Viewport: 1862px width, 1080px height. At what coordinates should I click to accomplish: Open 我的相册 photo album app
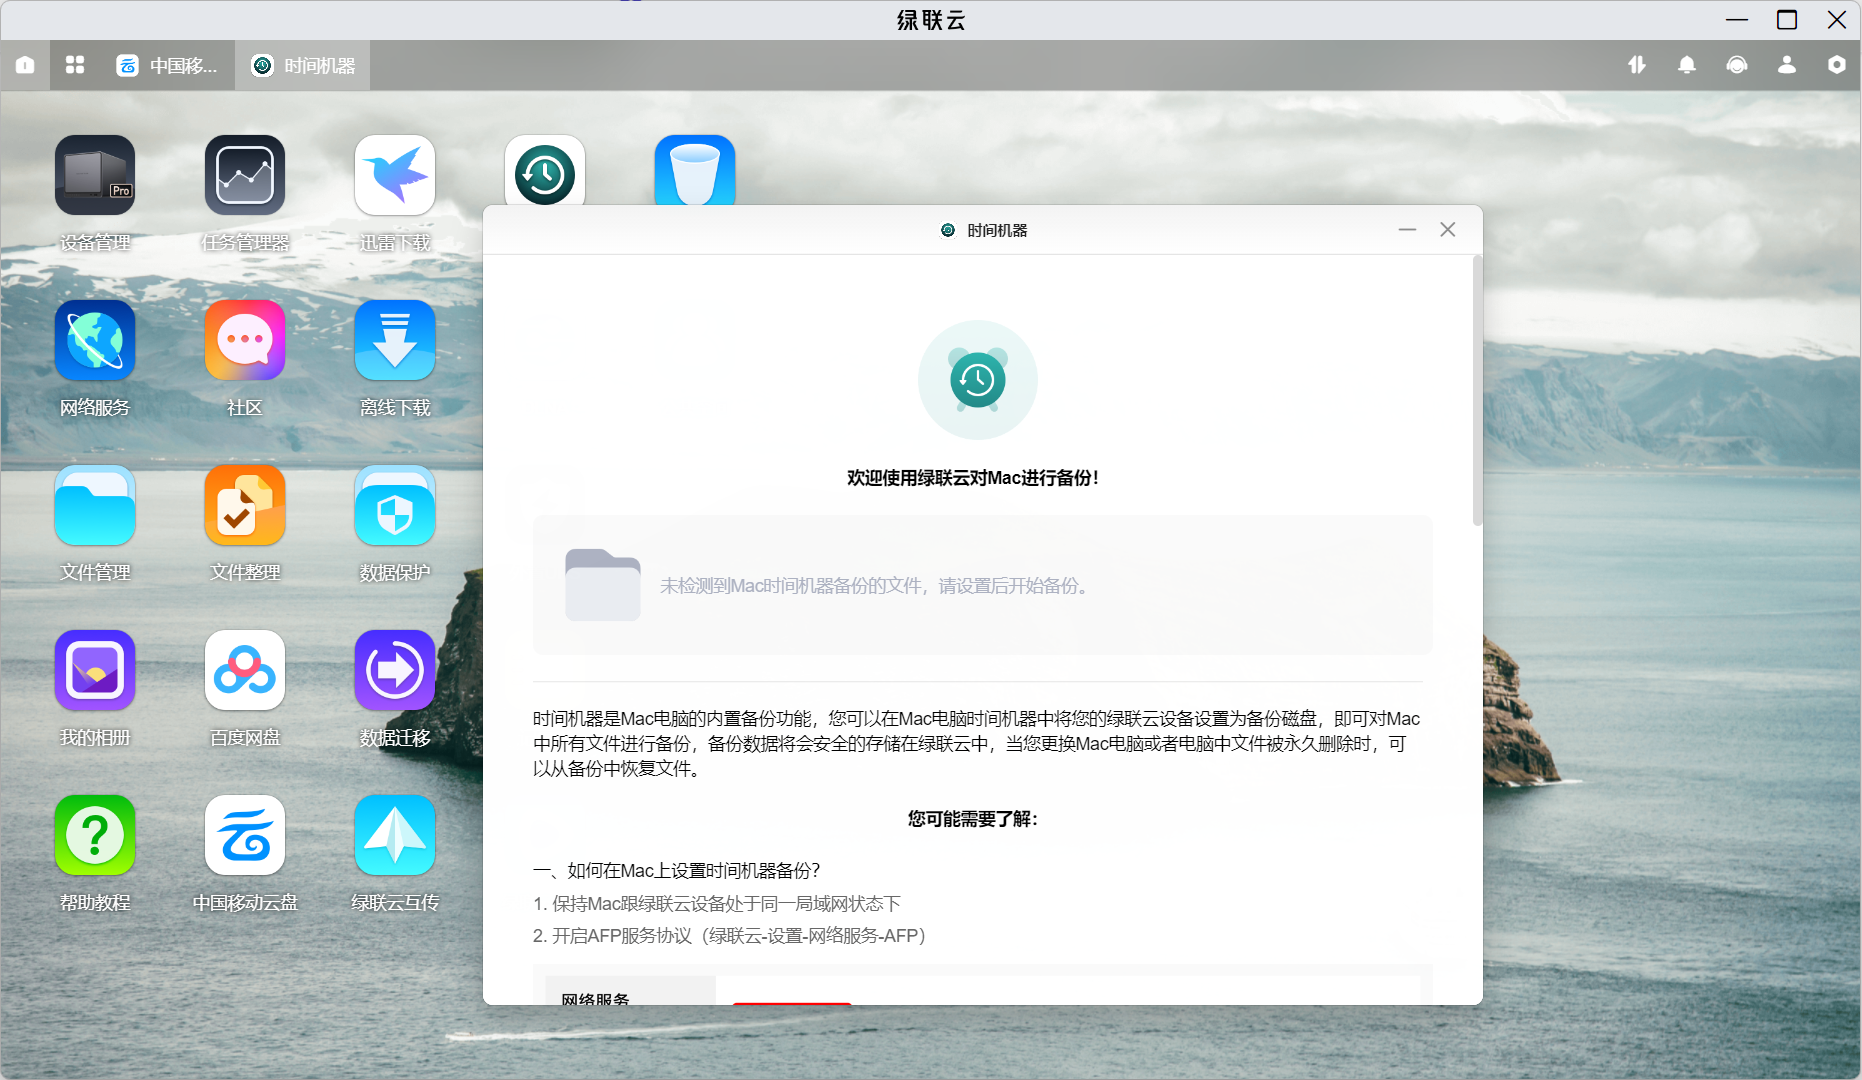click(x=95, y=671)
